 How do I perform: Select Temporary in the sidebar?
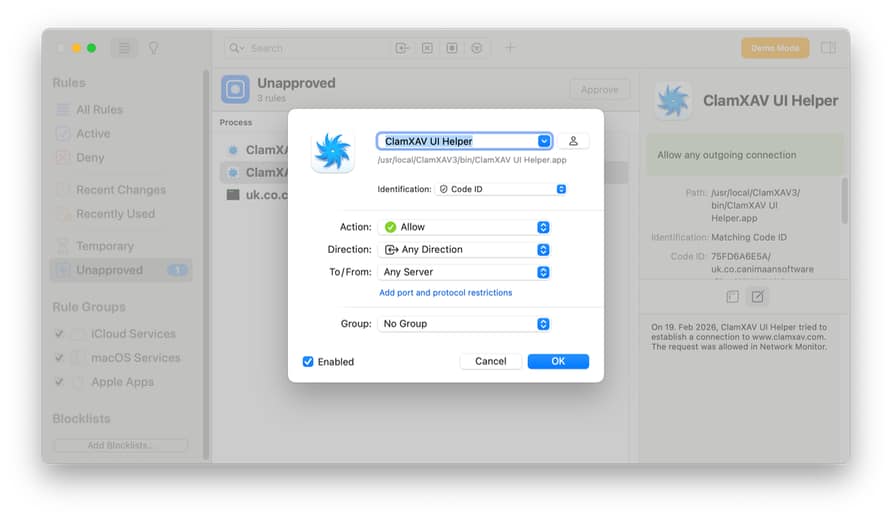coord(121,246)
